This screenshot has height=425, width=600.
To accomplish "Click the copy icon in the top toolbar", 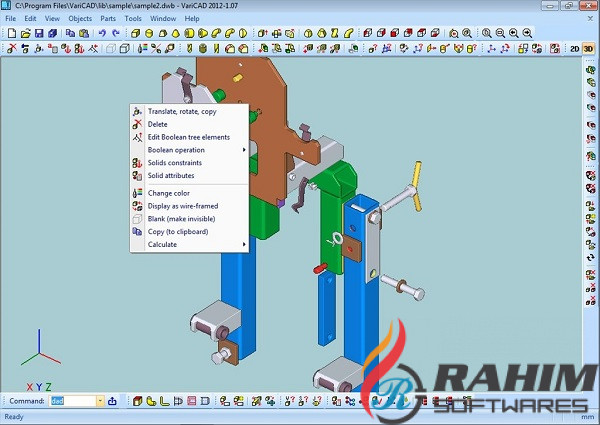I will [70, 33].
